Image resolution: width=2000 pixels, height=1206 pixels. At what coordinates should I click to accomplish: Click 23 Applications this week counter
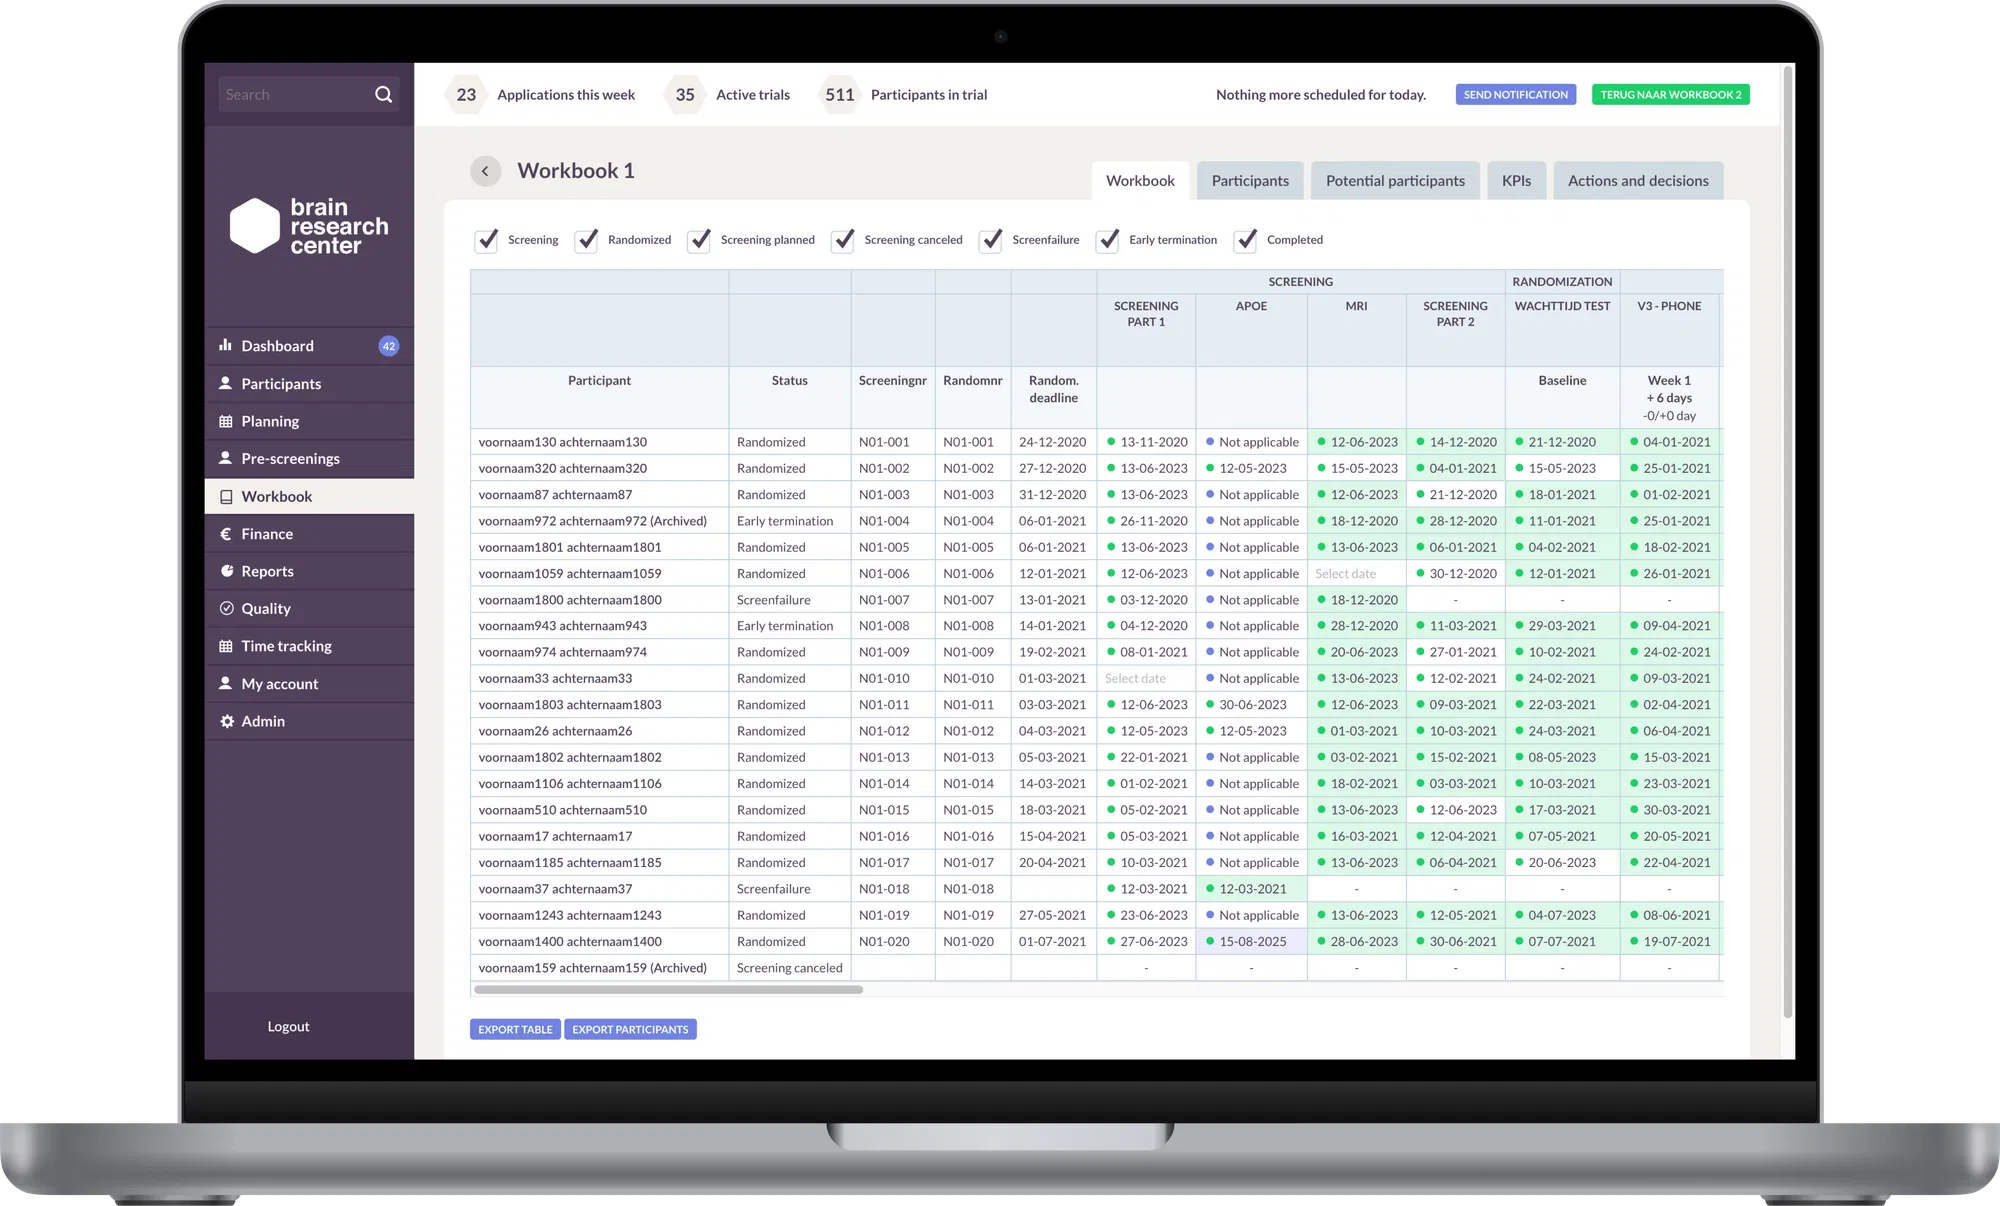(x=541, y=95)
